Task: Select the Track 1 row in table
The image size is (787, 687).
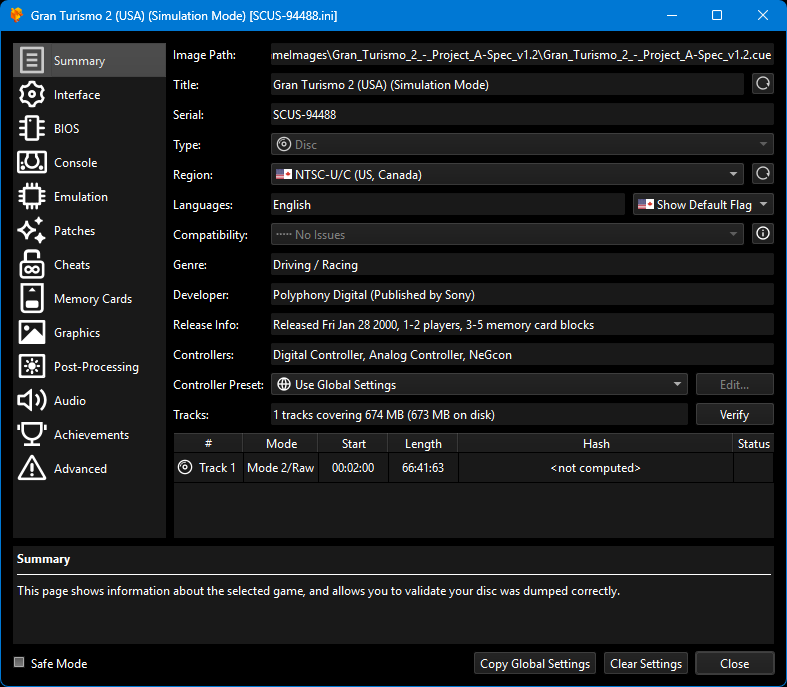Action: point(217,468)
